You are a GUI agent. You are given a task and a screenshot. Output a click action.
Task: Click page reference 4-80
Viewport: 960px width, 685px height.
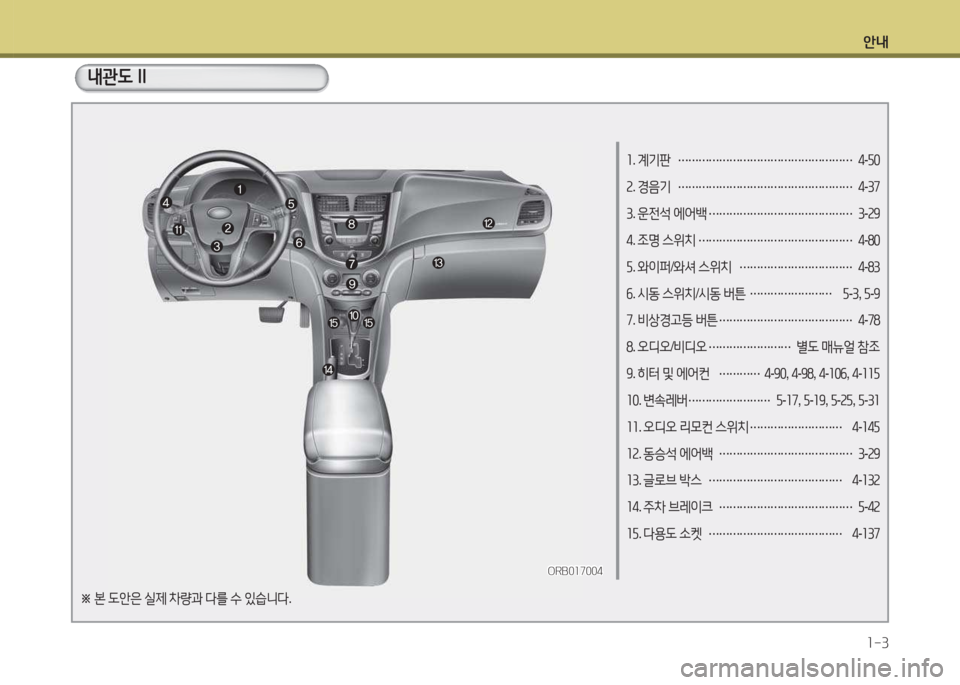tap(869, 240)
